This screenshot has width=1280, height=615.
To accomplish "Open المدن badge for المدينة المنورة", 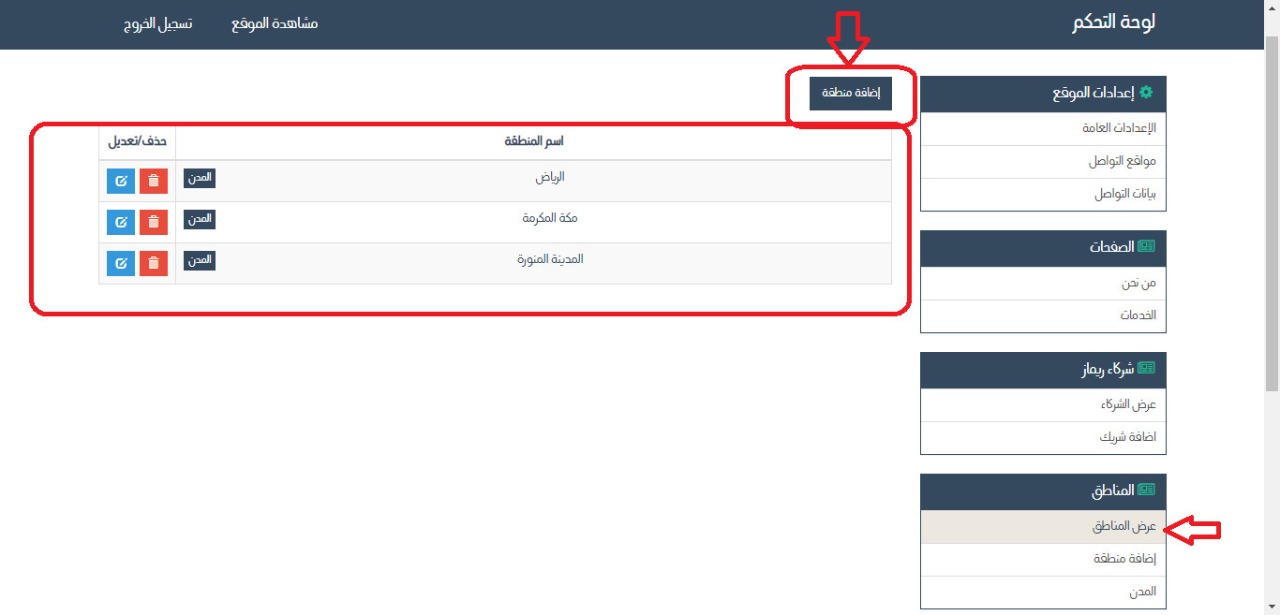I will (200, 260).
